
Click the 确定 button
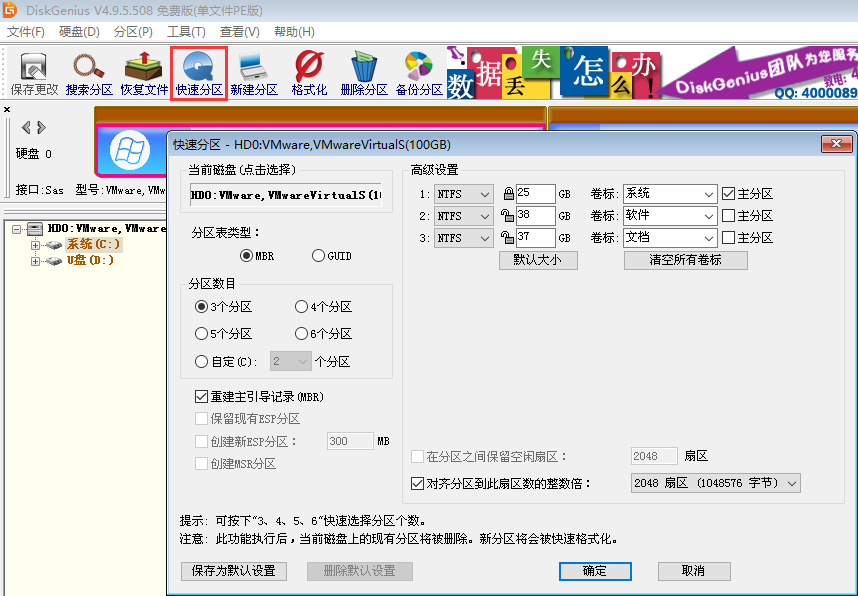pyautogui.click(x=595, y=571)
